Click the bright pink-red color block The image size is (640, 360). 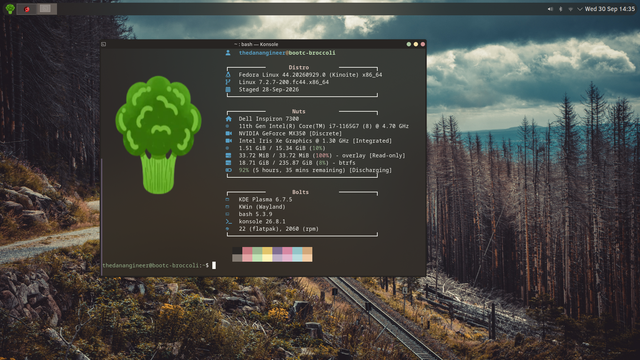tap(247, 258)
